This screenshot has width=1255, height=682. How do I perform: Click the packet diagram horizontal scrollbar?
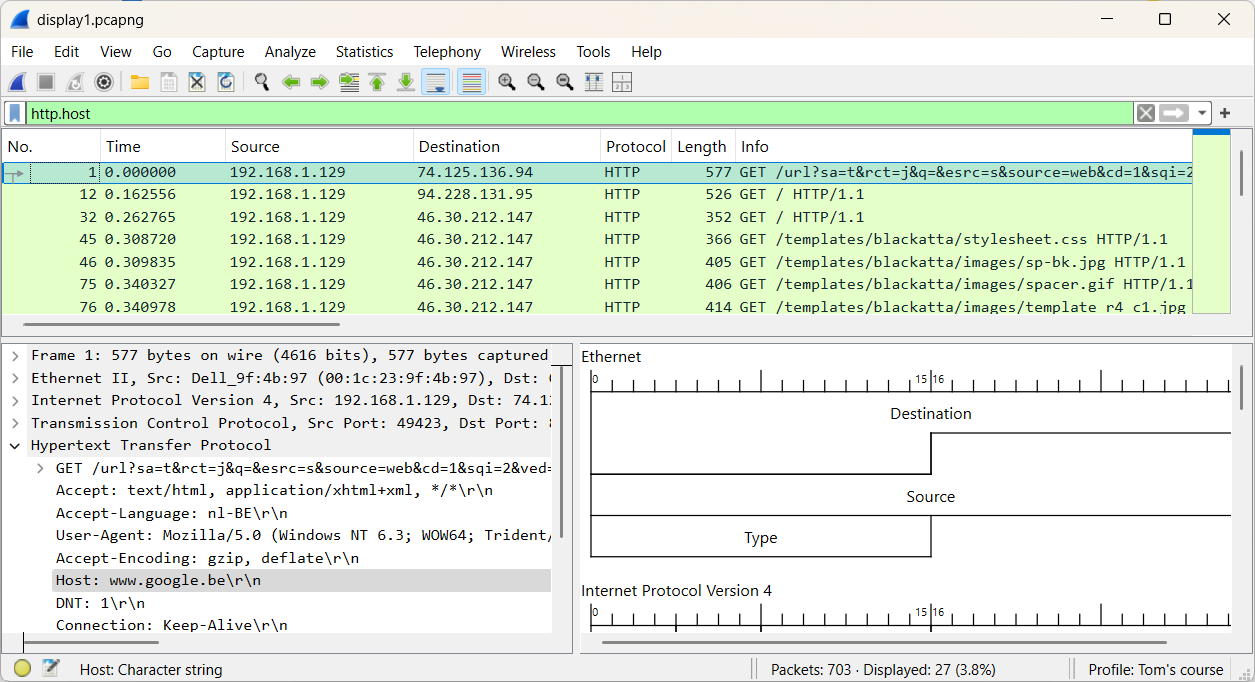click(885, 642)
